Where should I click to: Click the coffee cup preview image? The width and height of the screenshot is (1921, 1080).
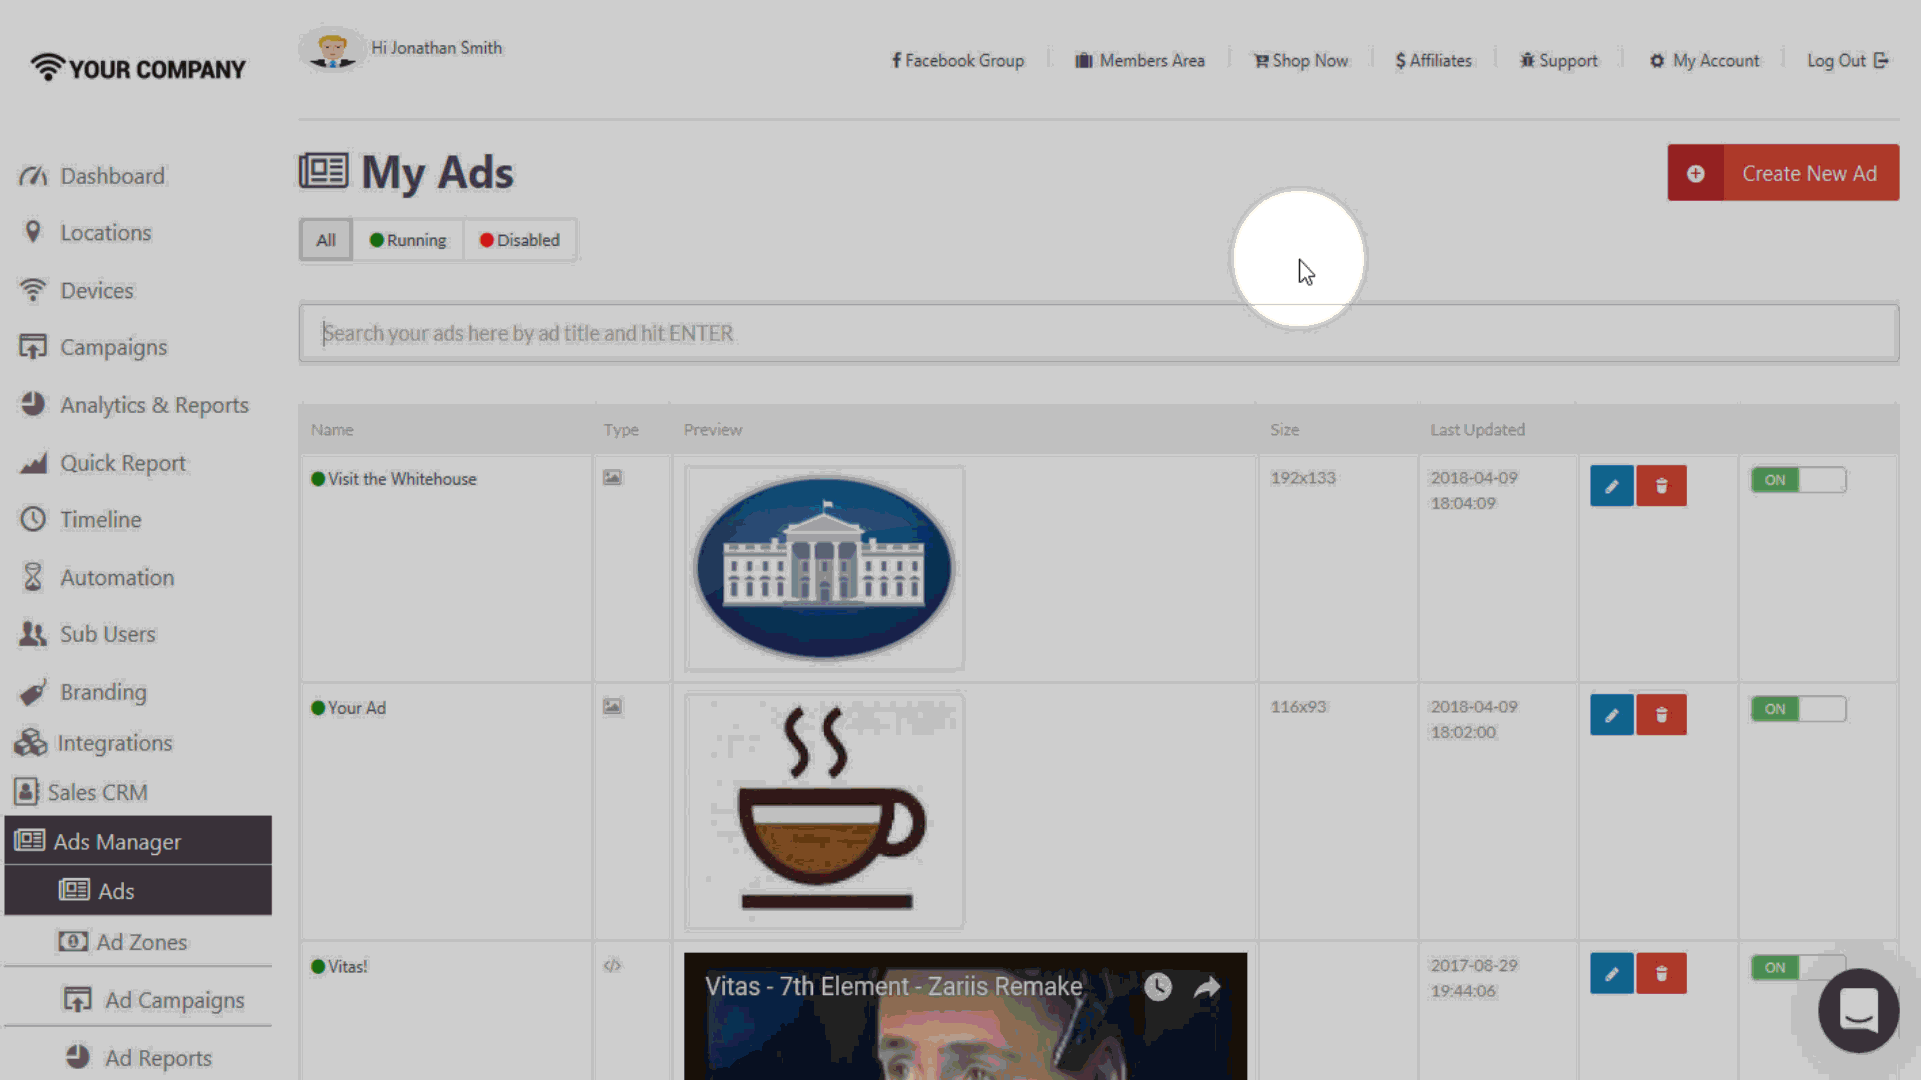tap(824, 811)
